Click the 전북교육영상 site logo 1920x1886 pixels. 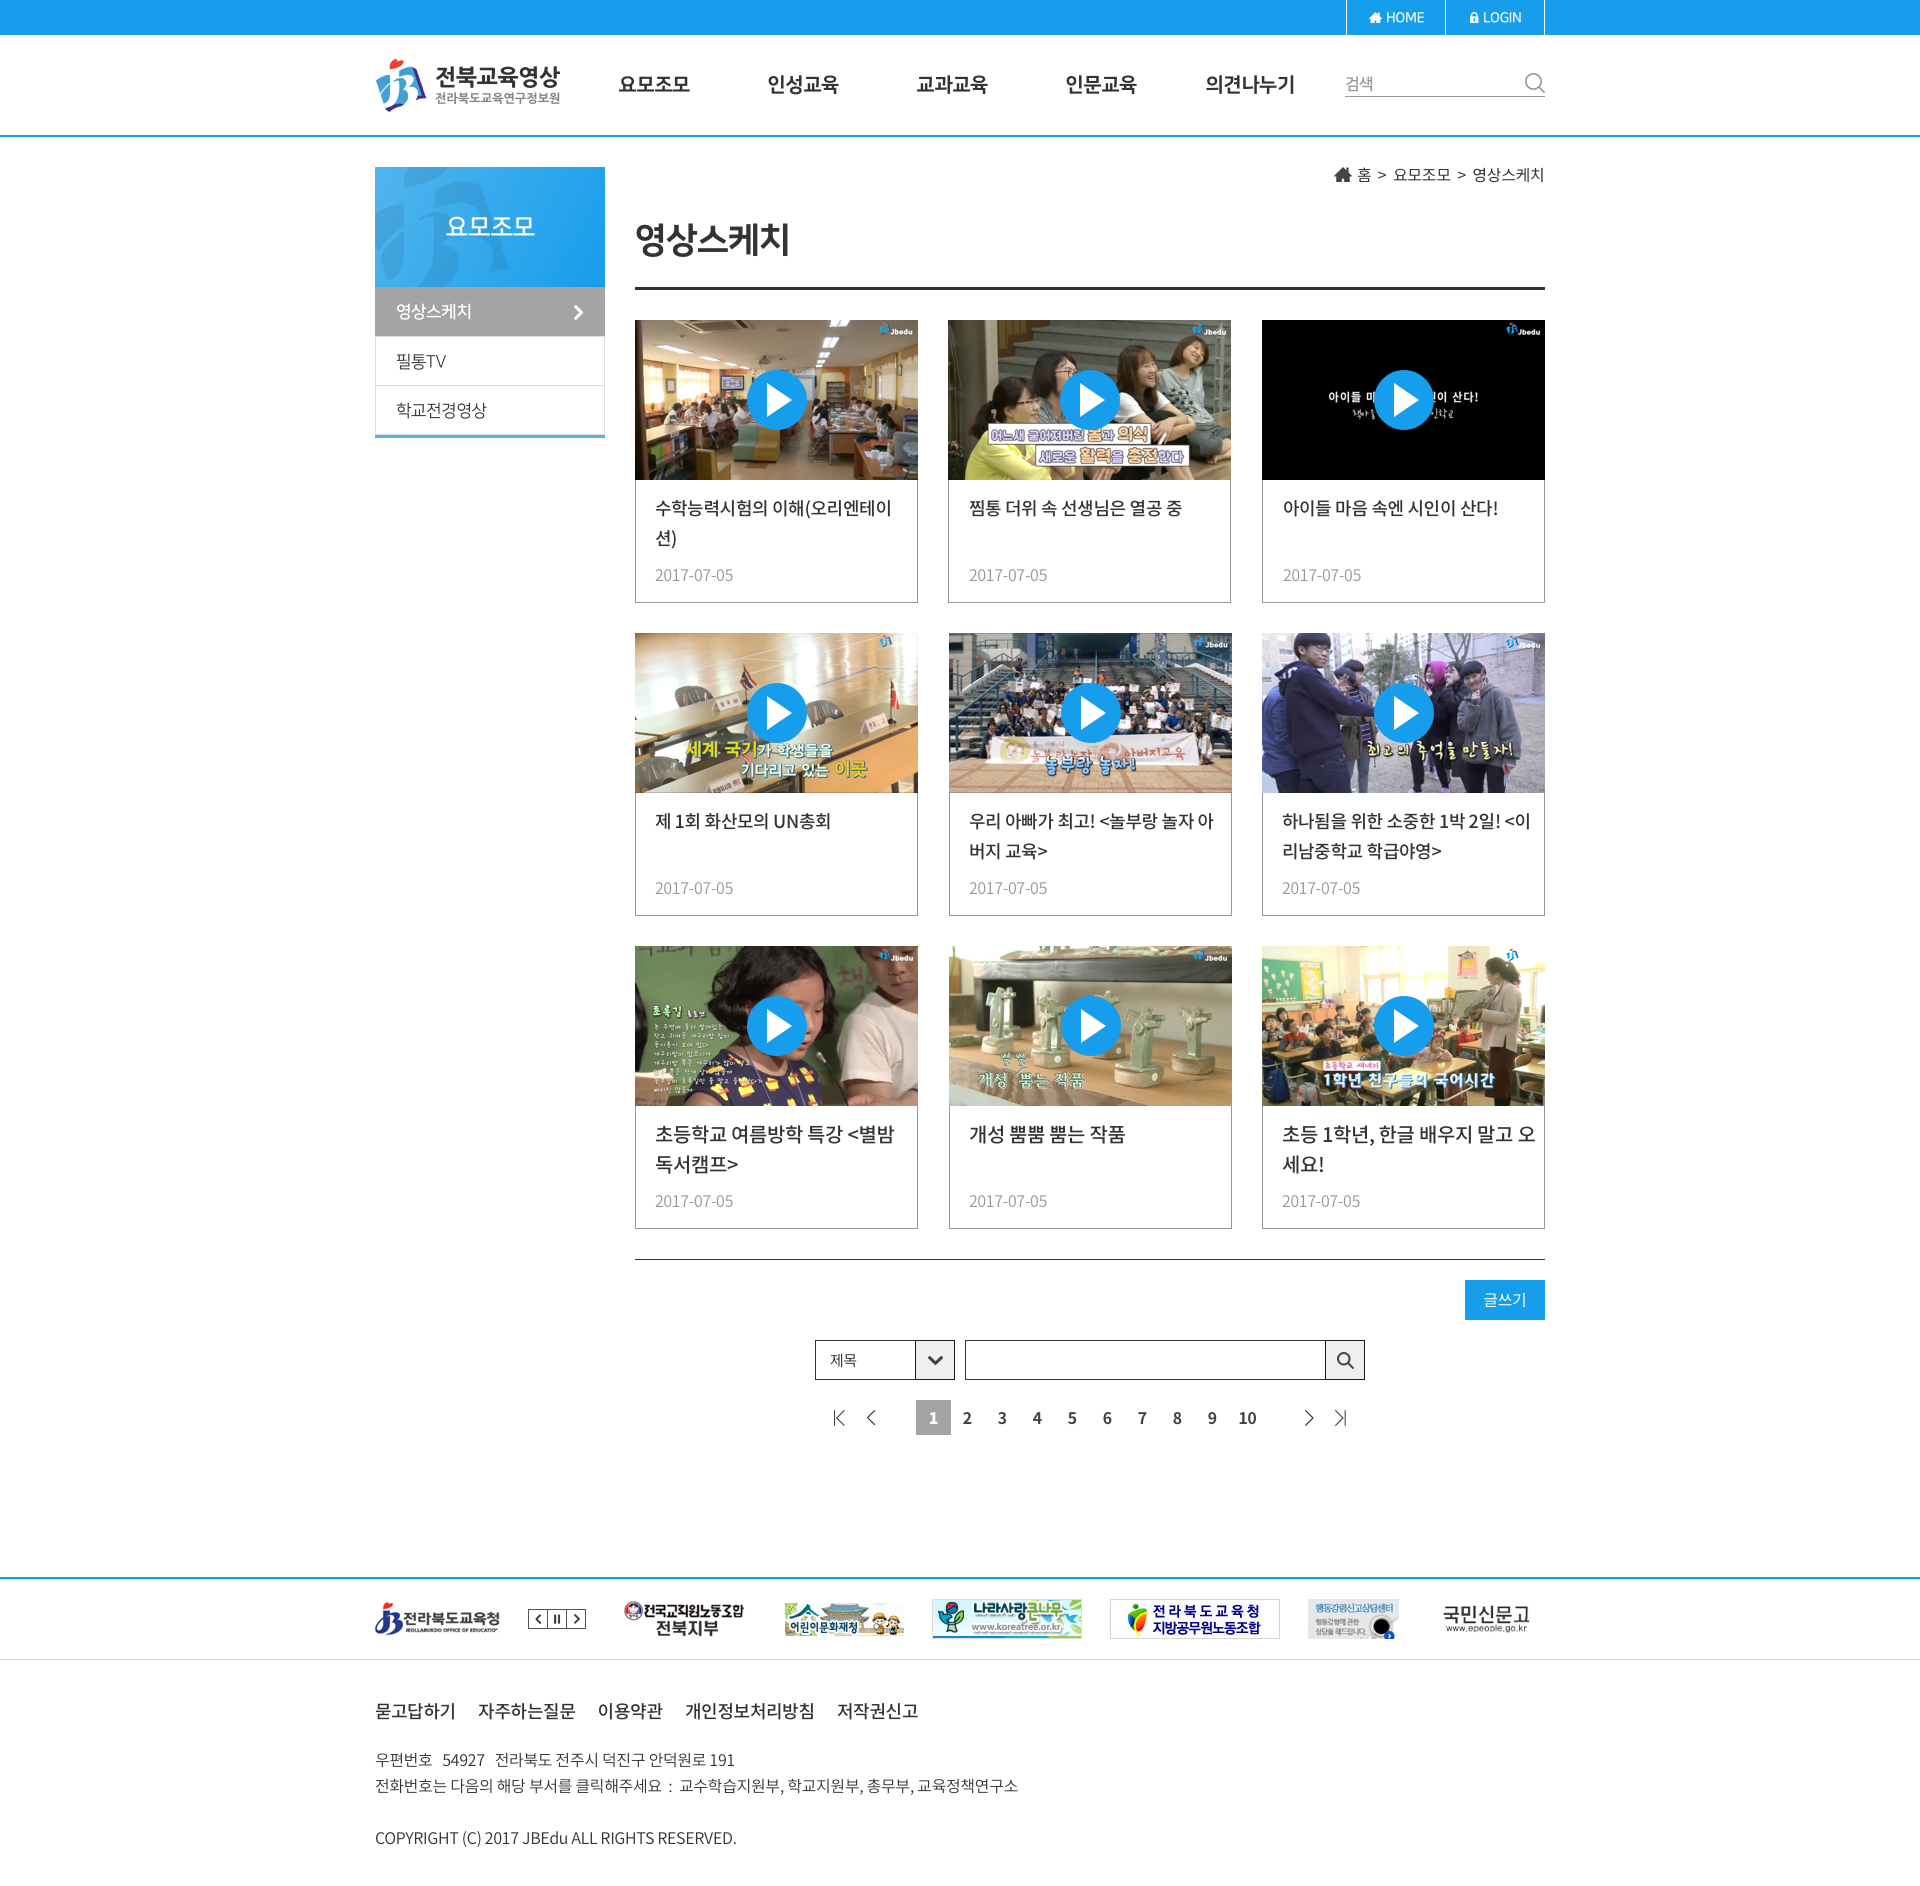tap(467, 85)
